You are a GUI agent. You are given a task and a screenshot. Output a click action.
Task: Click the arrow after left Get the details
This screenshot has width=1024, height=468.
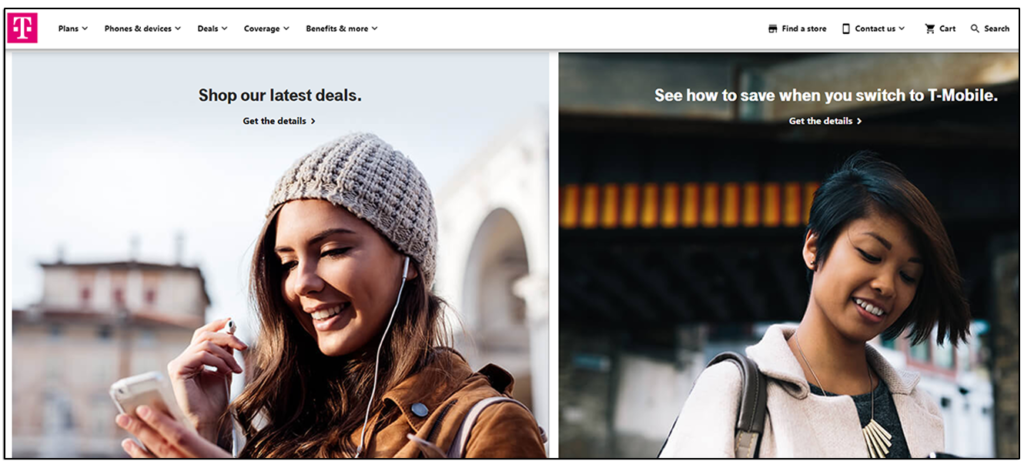coord(313,121)
